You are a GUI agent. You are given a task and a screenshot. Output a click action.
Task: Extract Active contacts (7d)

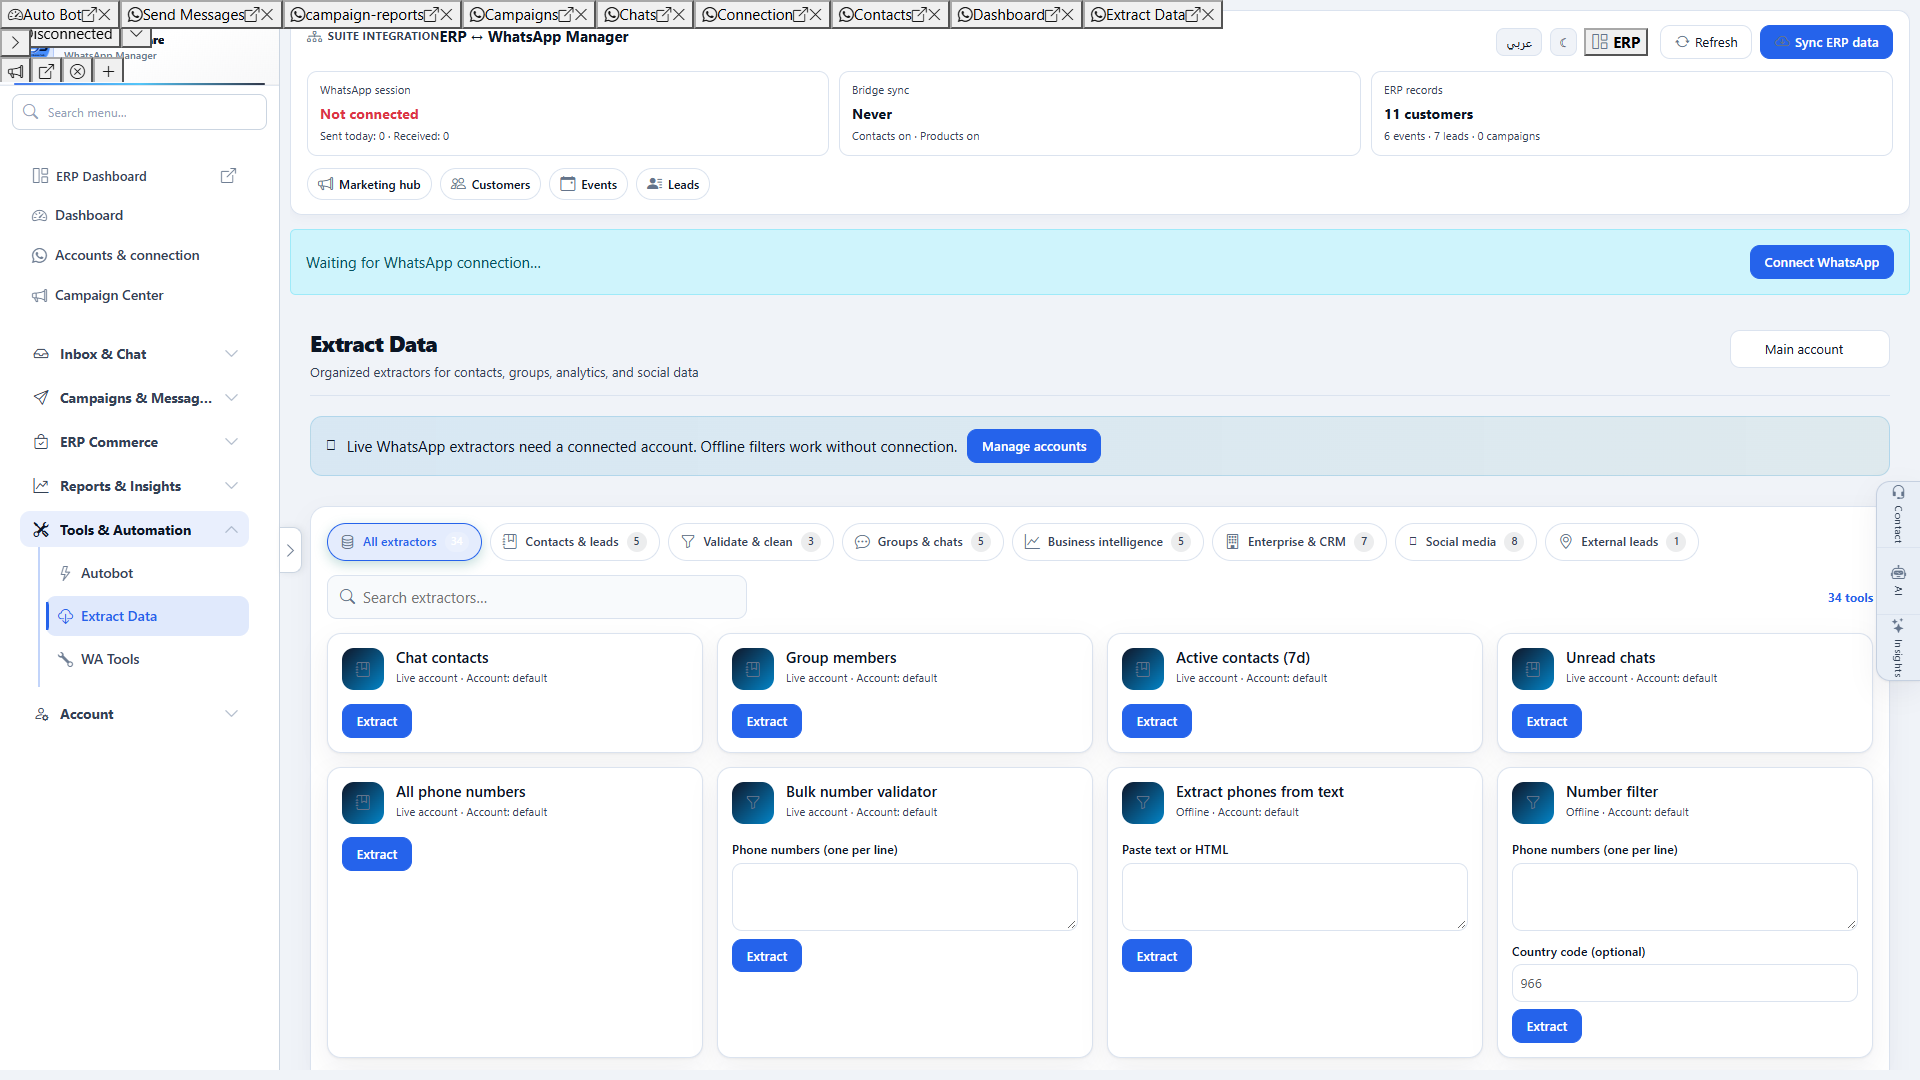[x=1157, y=721]
